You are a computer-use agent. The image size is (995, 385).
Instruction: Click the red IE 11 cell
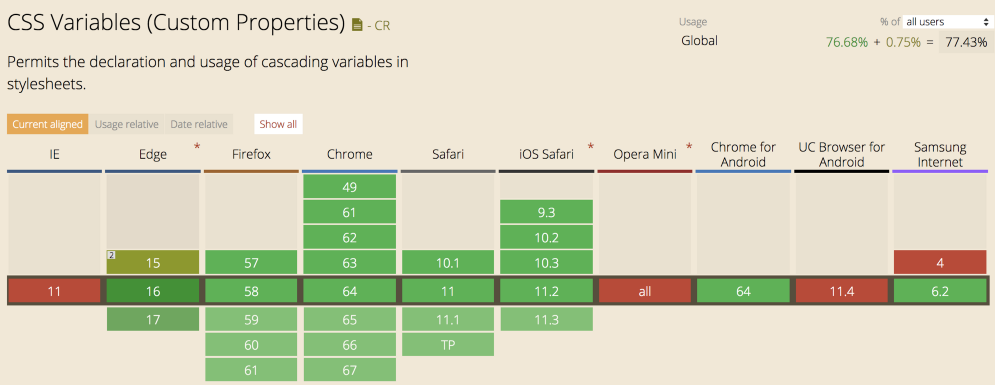[x=55, y=291]
